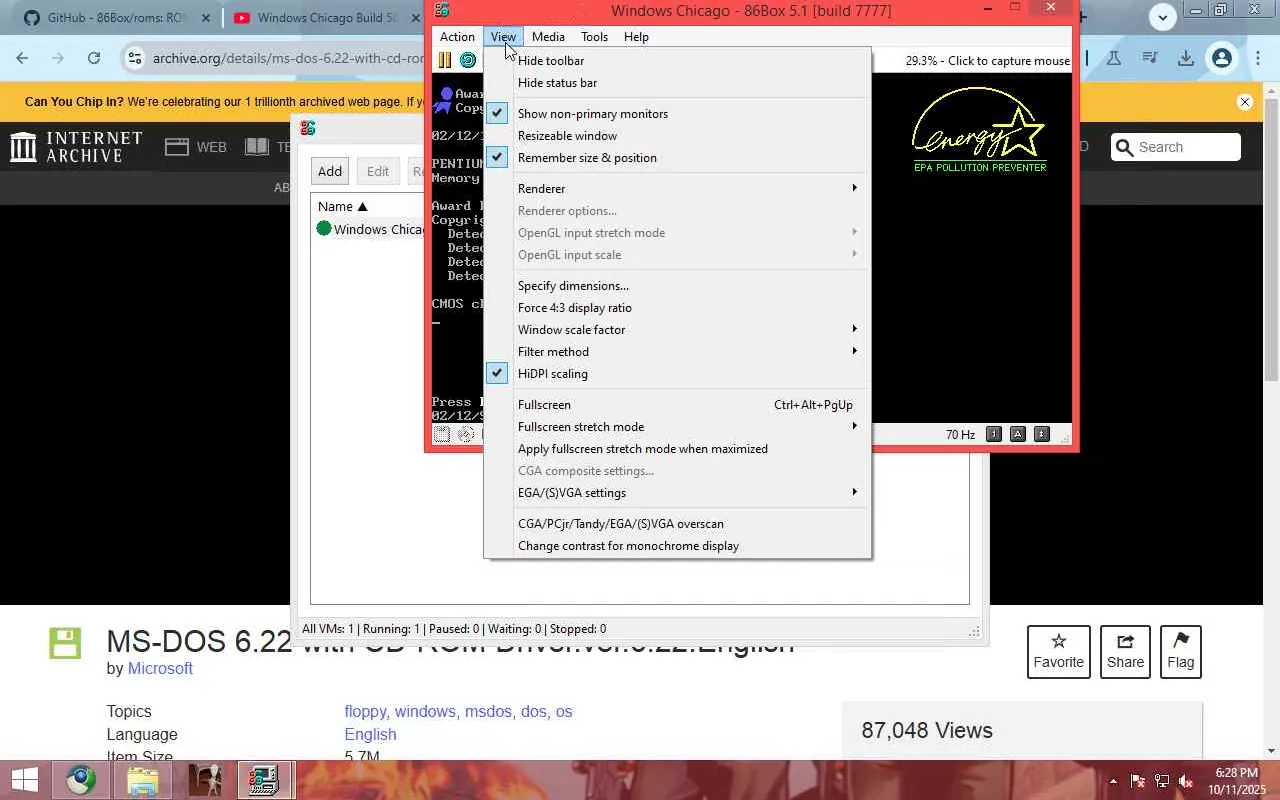
Task: Launch Chrome from the taskbar
Action: 81,780
